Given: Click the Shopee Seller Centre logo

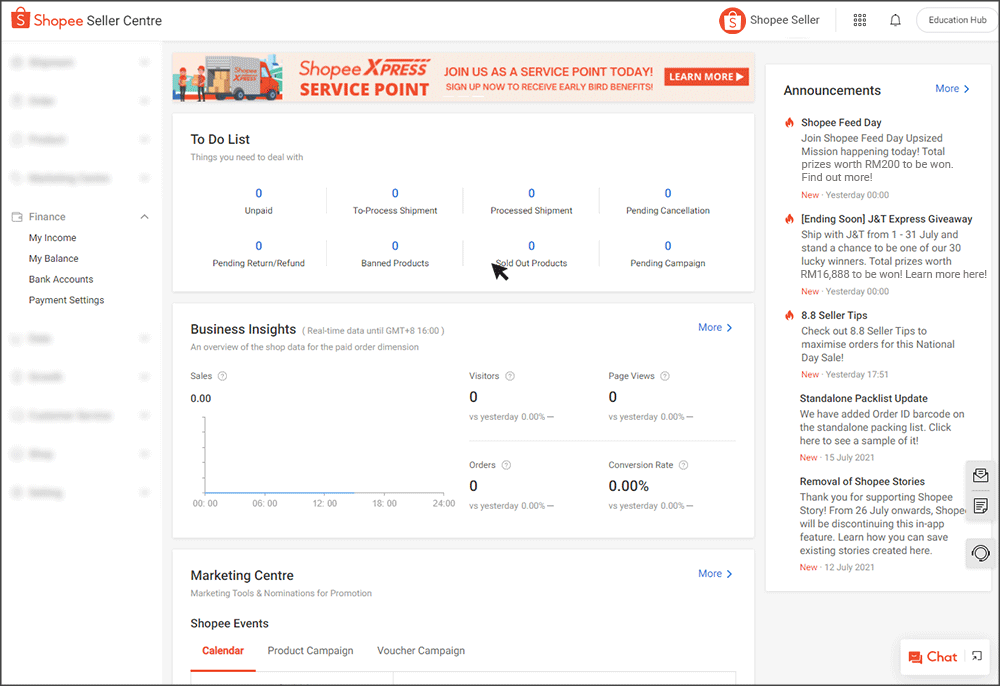Looking at the screenshot, I should pos(86,20).
